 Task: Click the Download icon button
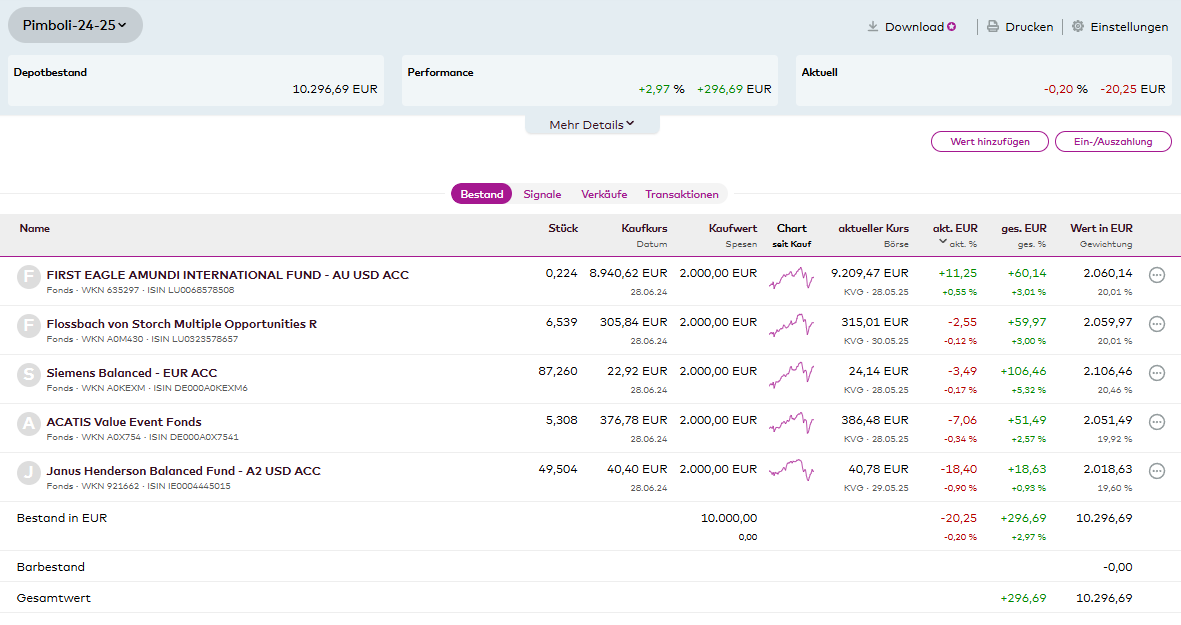coord(873,27)
